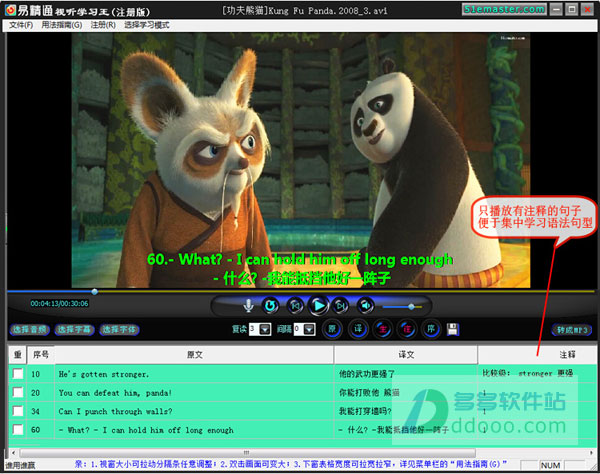The height and width of the screenshot is (474, 600).
Task: Skip to the next sentence
Action: coord(340,306)
